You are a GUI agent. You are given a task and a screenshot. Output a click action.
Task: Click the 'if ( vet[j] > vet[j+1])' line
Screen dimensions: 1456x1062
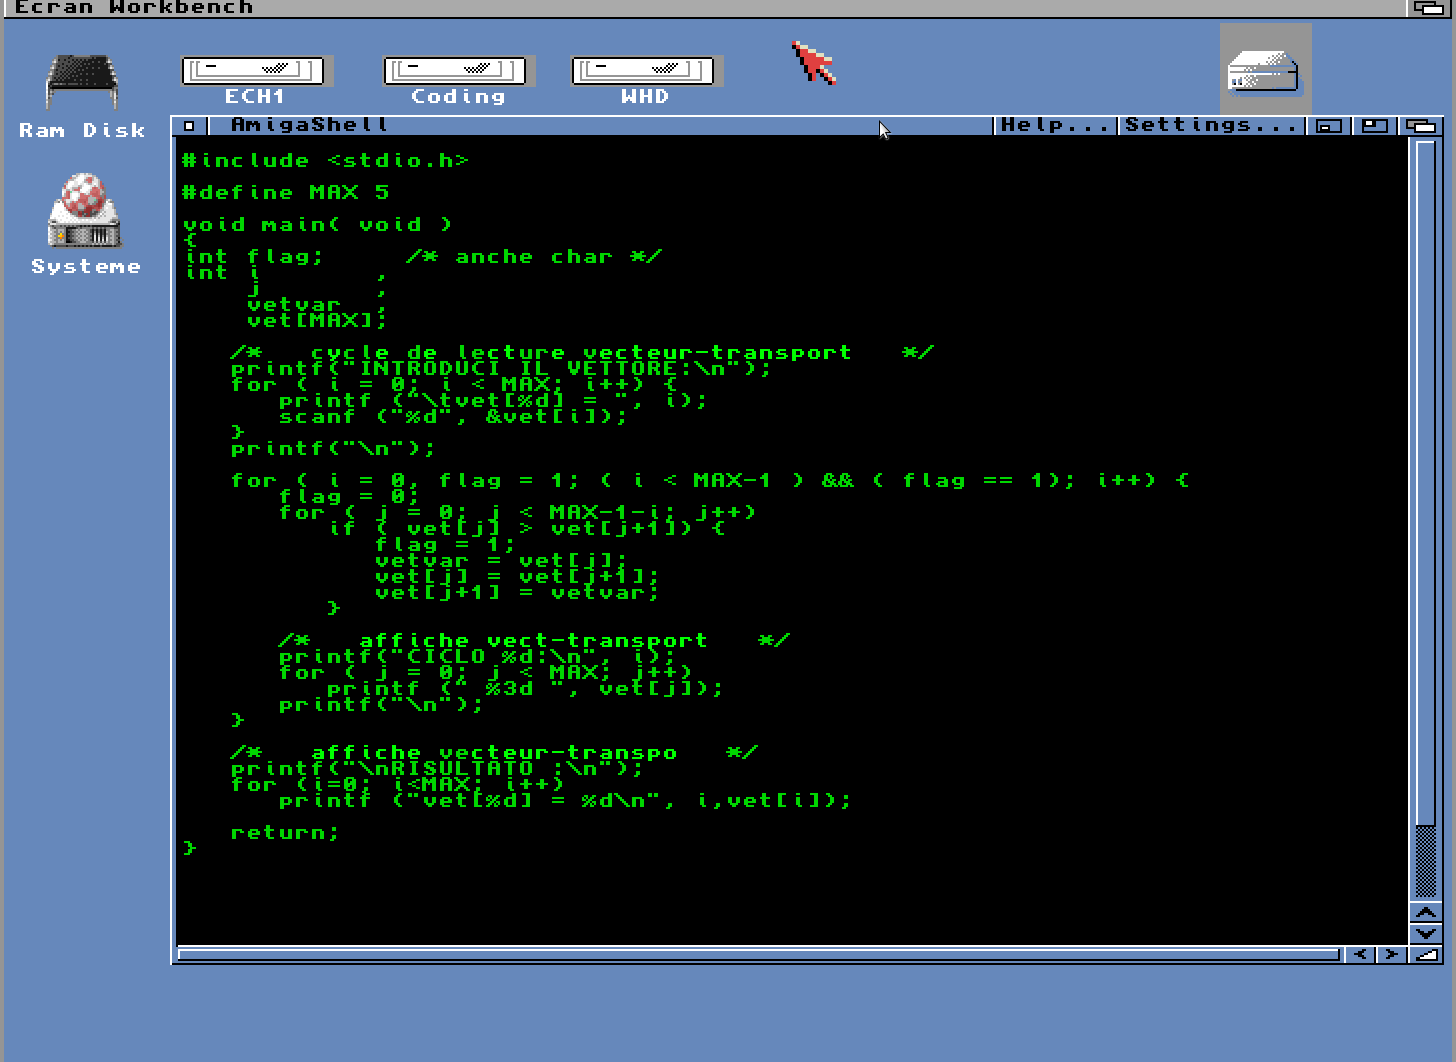coord(528,529)
